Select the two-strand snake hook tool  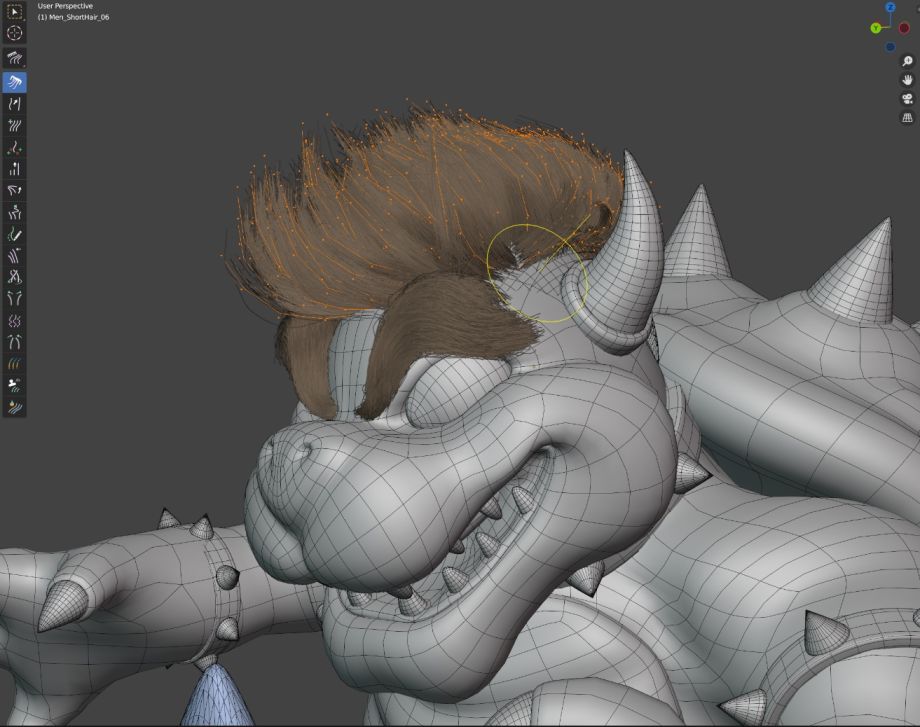15,104
